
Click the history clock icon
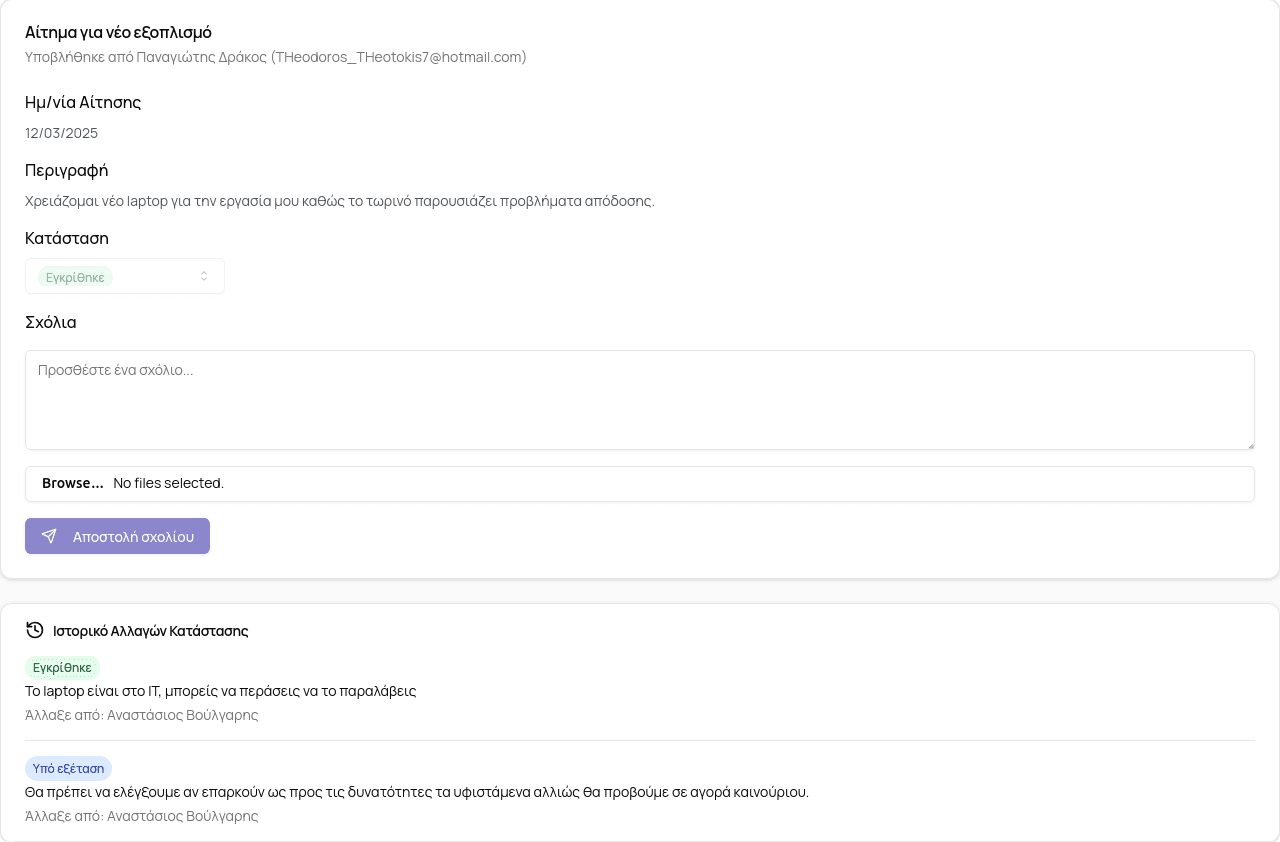35,630
